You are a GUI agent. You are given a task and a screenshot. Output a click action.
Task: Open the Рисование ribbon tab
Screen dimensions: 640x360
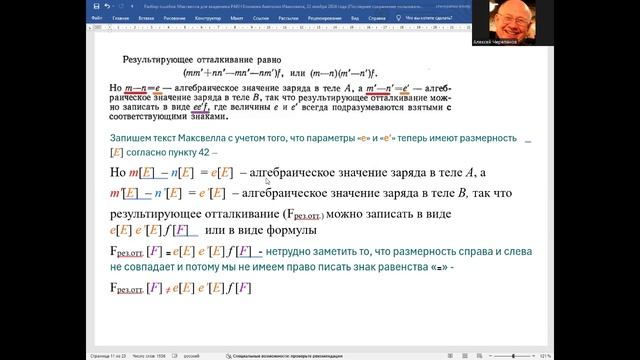[174, 18]
